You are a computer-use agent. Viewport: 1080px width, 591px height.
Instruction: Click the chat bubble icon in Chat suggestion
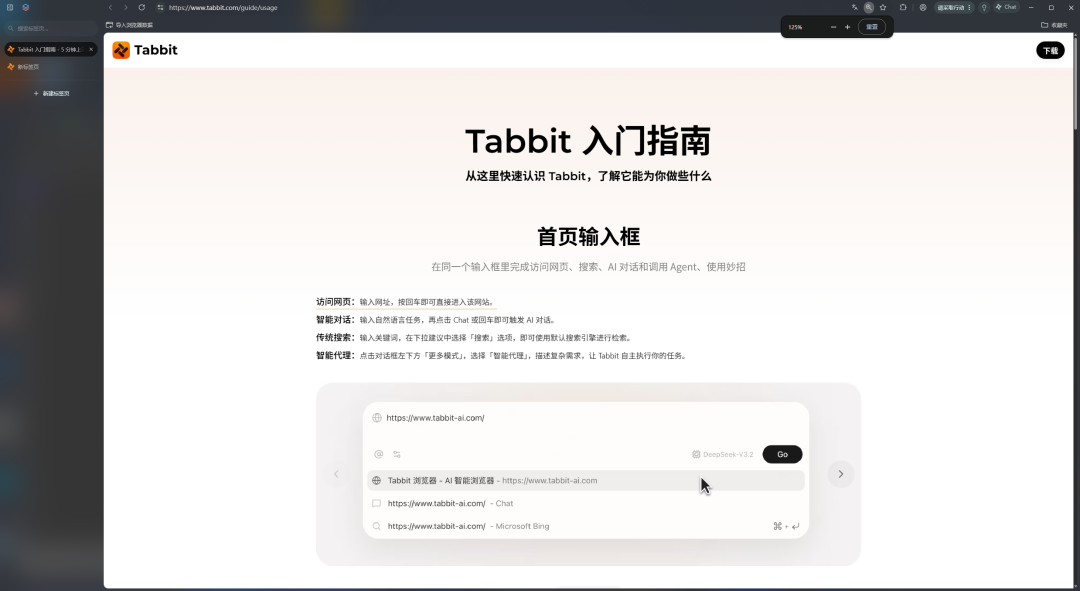click(x=376, y=504)
